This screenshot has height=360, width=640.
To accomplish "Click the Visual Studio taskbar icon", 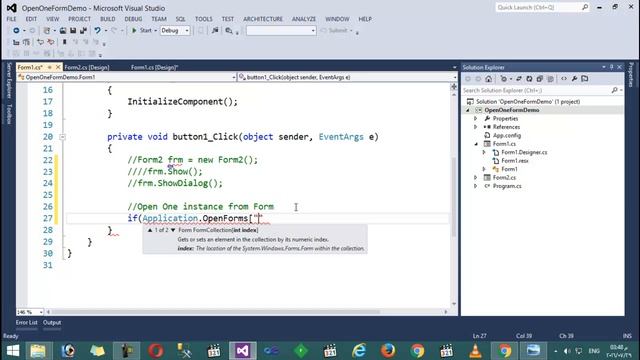I will pos(242,351).
